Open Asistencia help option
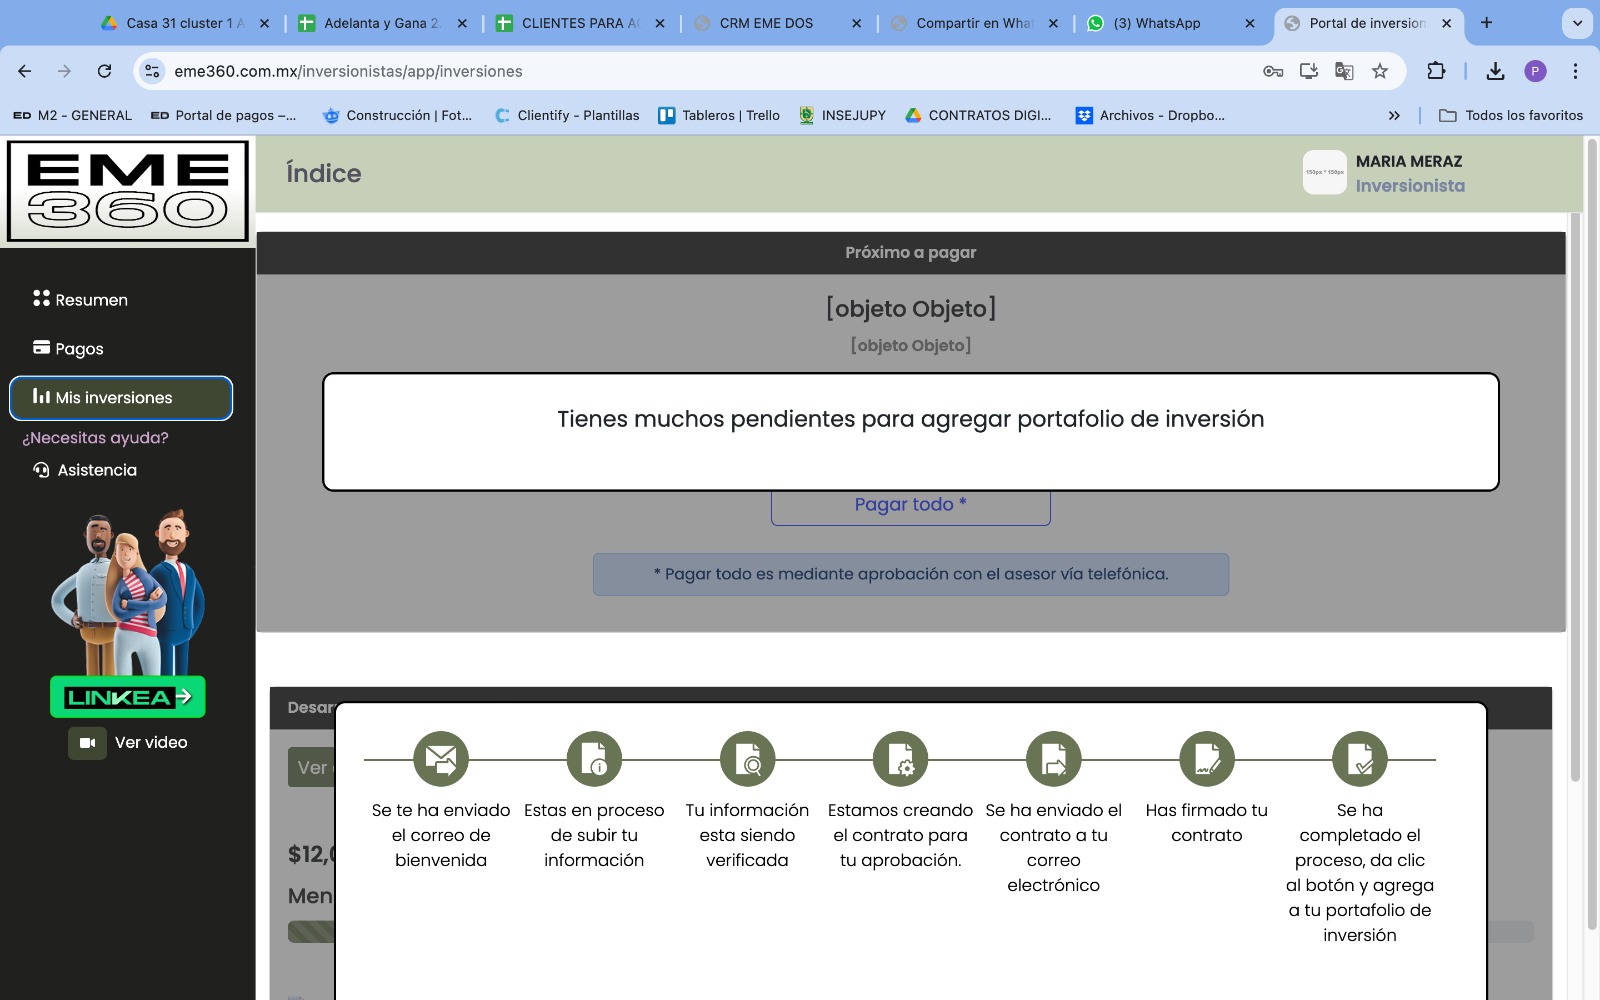 96,470
